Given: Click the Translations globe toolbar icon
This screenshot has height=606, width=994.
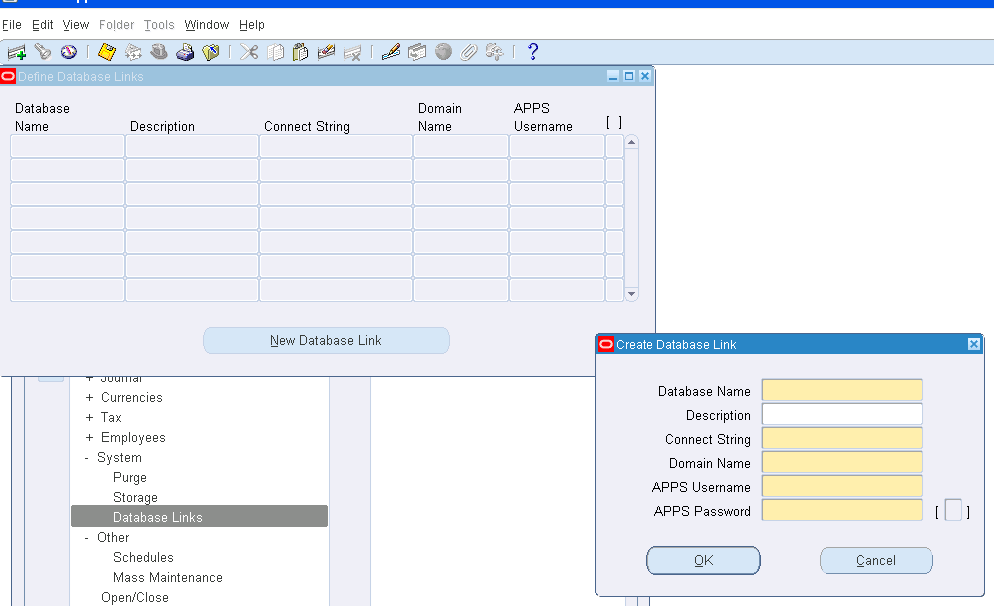Looking at the screenshot, I should click(x=443, y=52).
